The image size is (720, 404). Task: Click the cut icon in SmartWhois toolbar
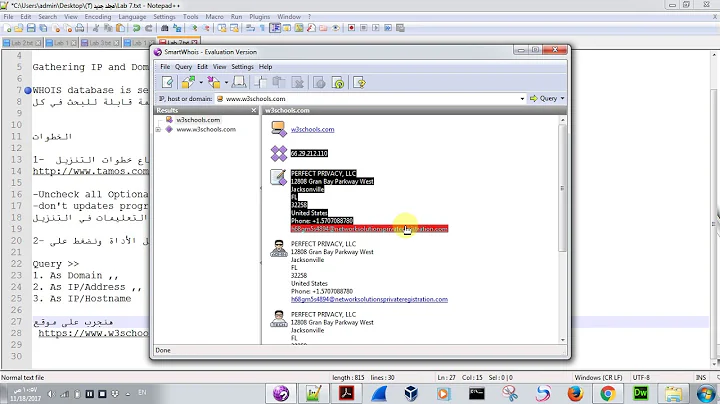point(260,83)
